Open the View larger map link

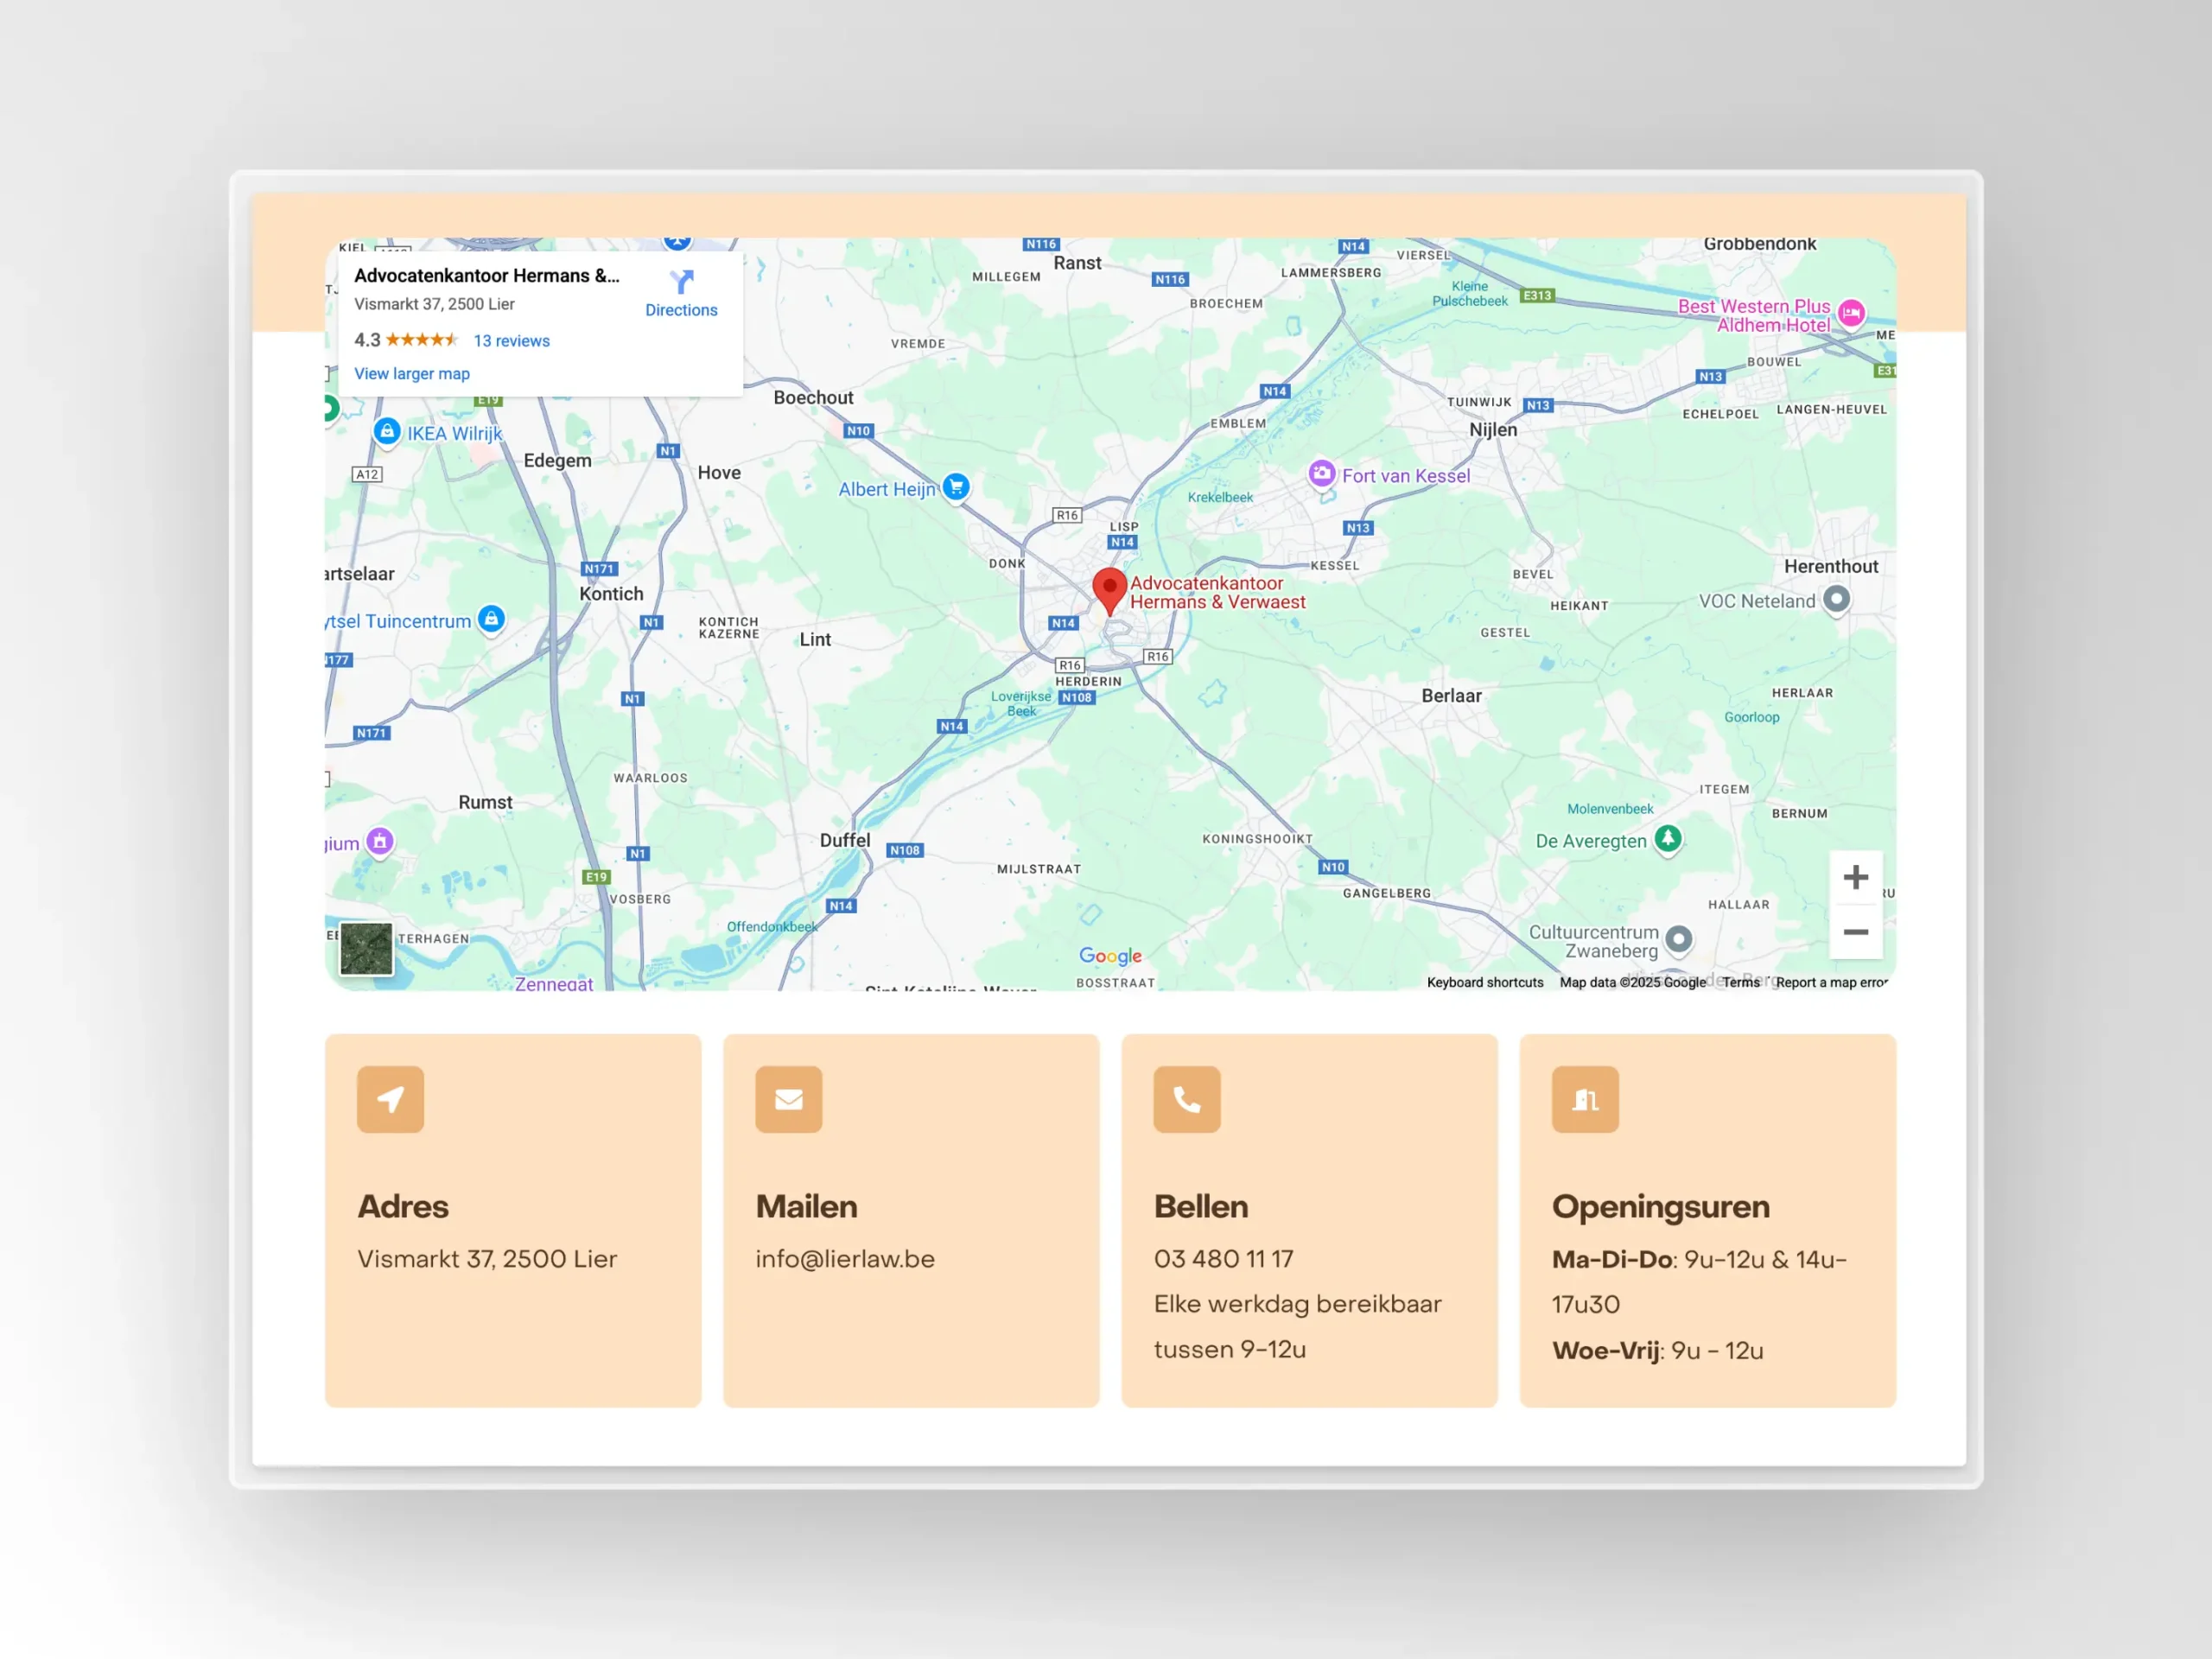pos(411,373)
